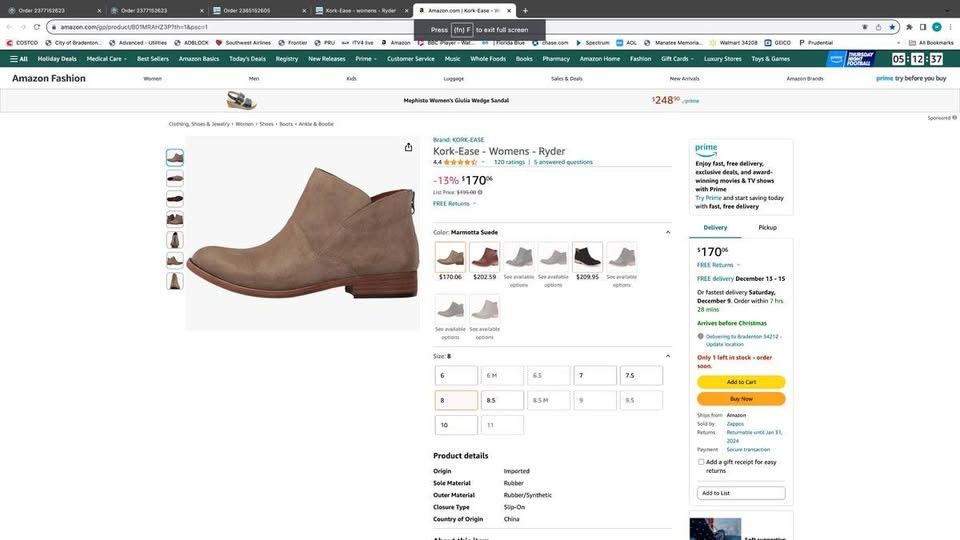Select size 7.5
Screen dimensions: 960x540
[641, 375]
